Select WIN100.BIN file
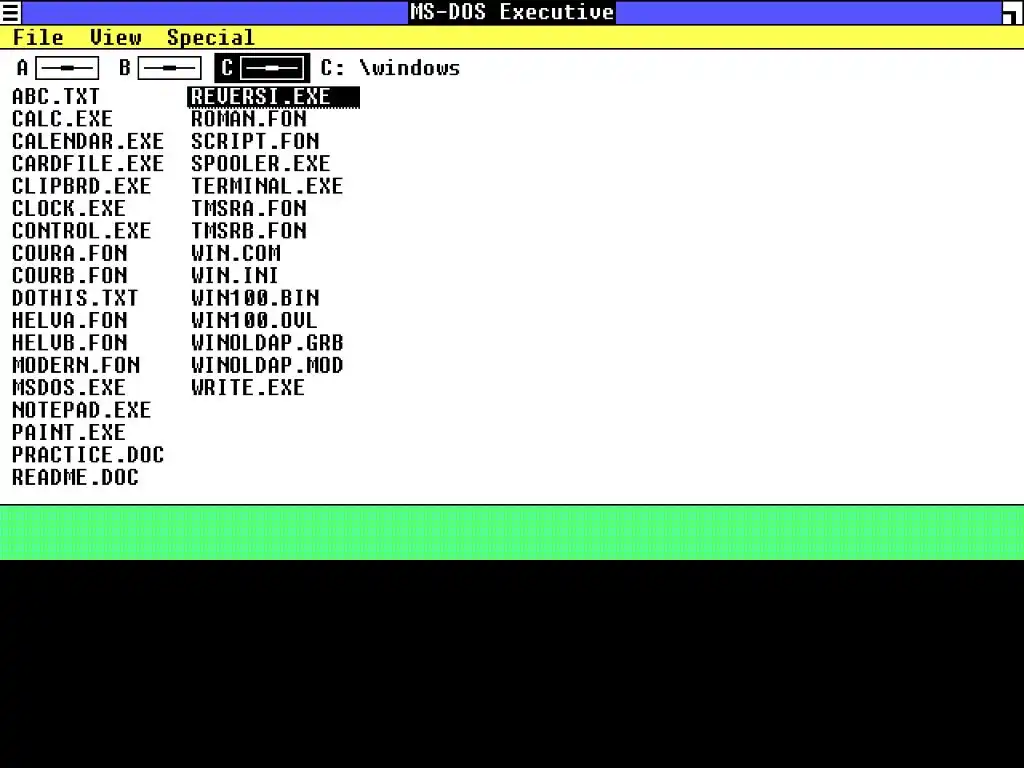 [x=255, y=298]
